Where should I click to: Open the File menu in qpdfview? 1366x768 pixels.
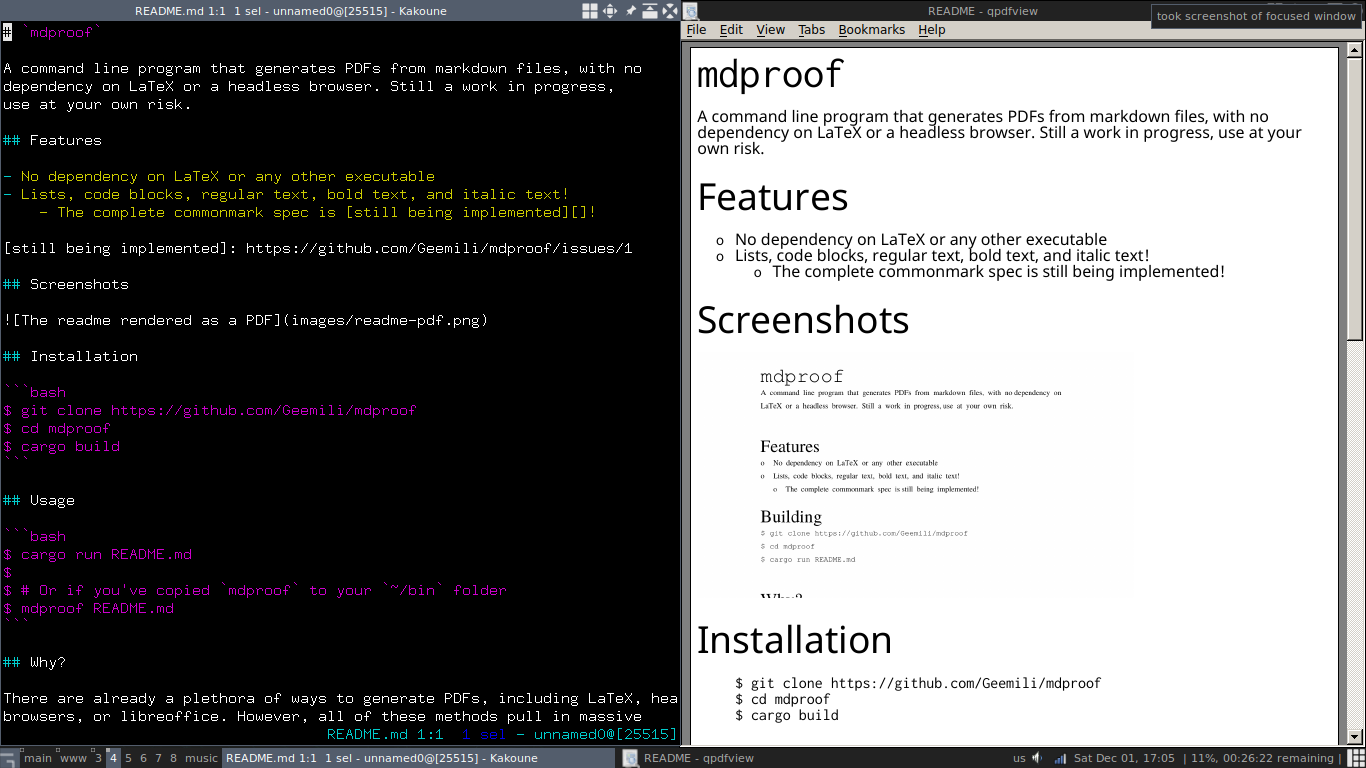(x=697, y=30)
